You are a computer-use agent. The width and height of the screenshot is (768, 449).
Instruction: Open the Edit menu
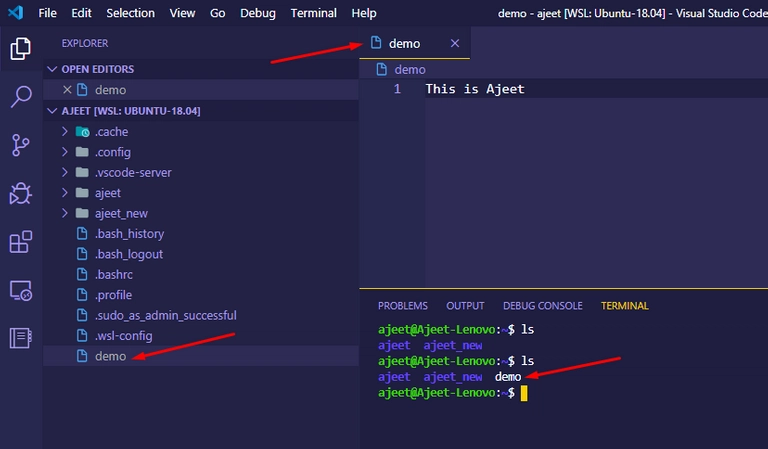(x=81, y=13)
